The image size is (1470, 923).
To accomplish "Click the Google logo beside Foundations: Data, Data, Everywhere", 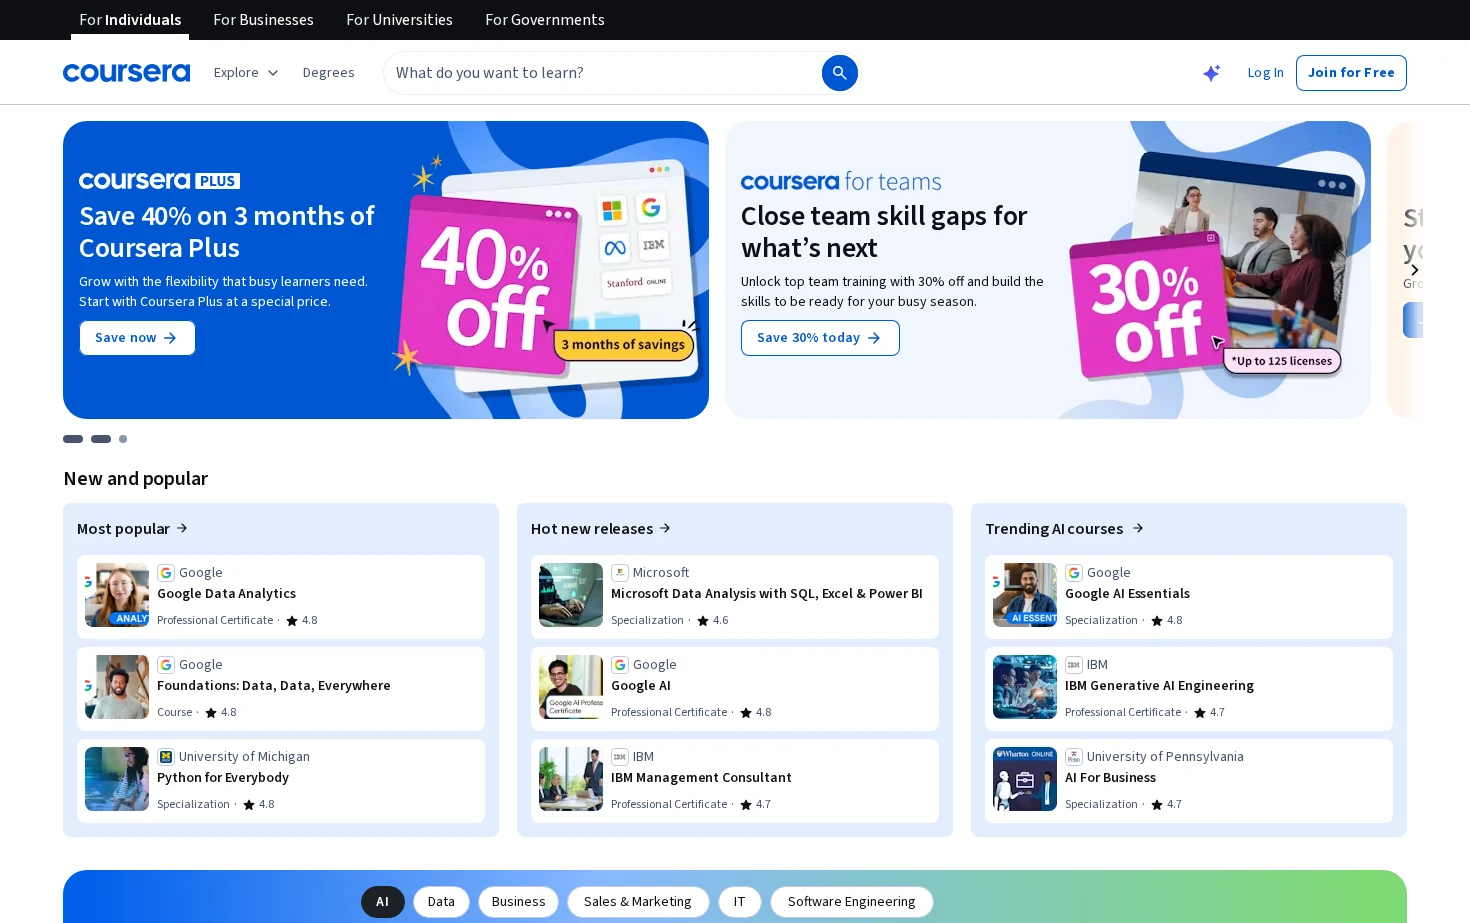I will pos(166,665).
